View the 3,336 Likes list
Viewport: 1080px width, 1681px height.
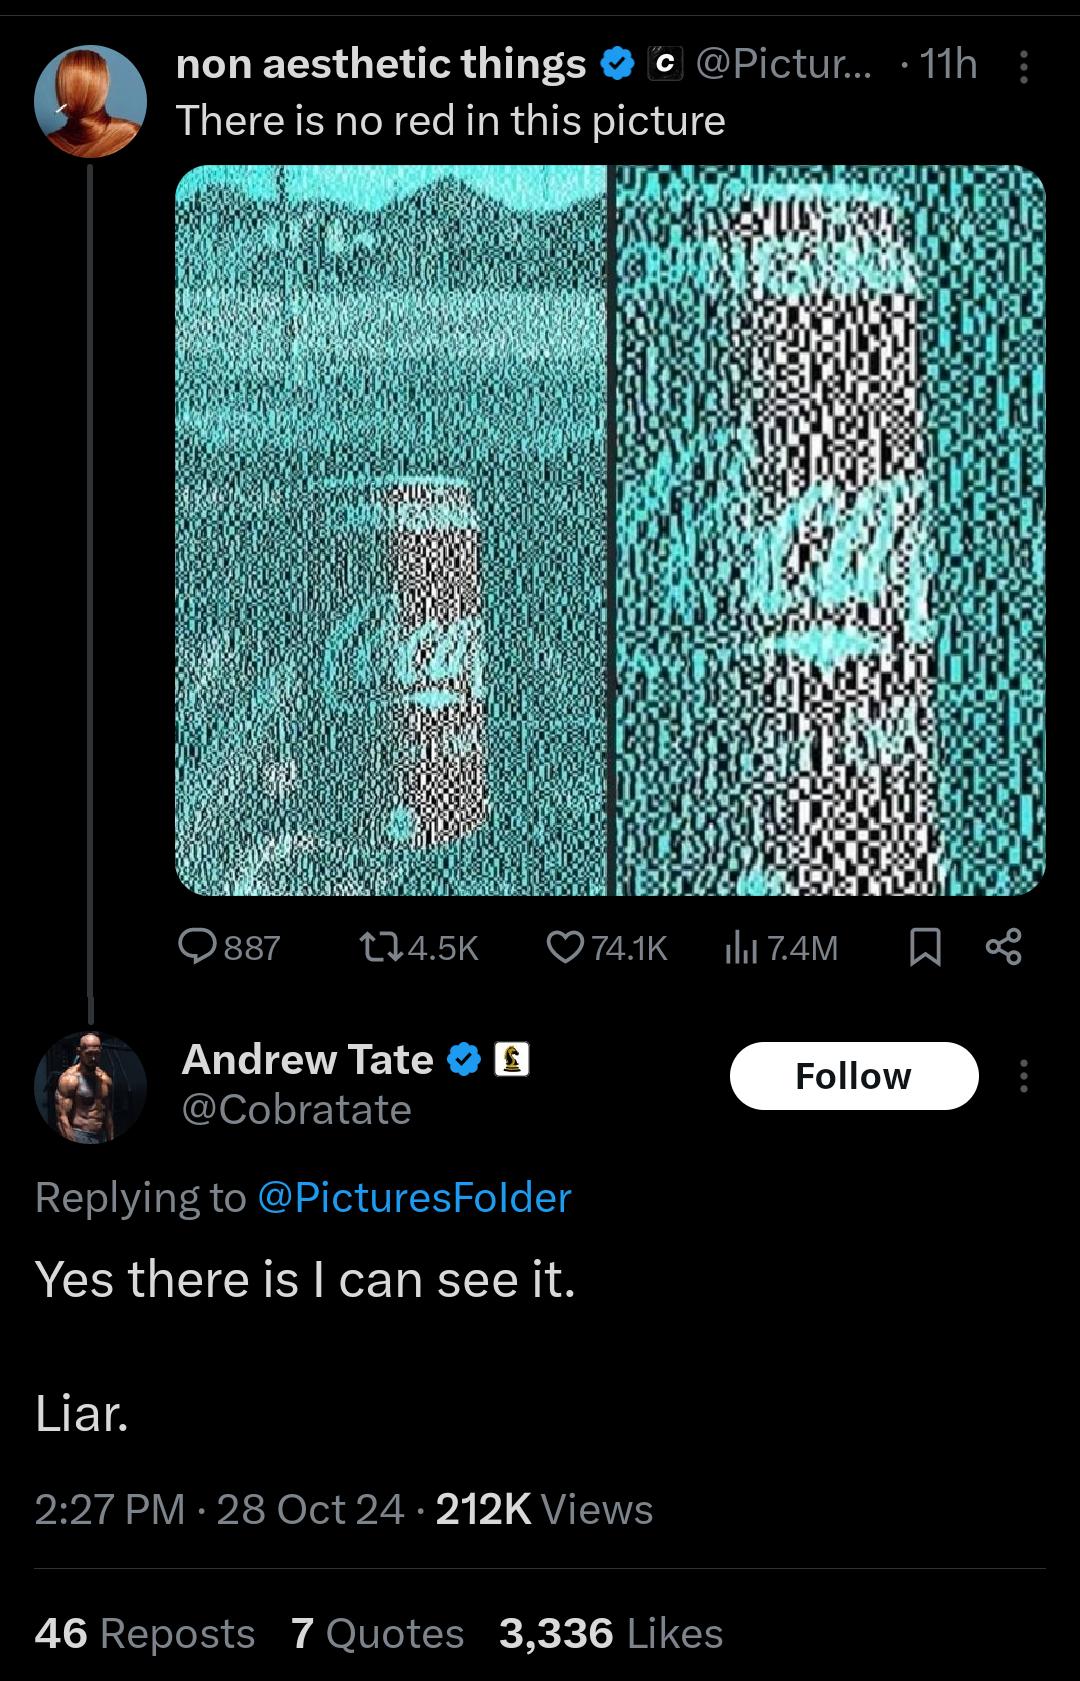click(x=611, y=1633)
